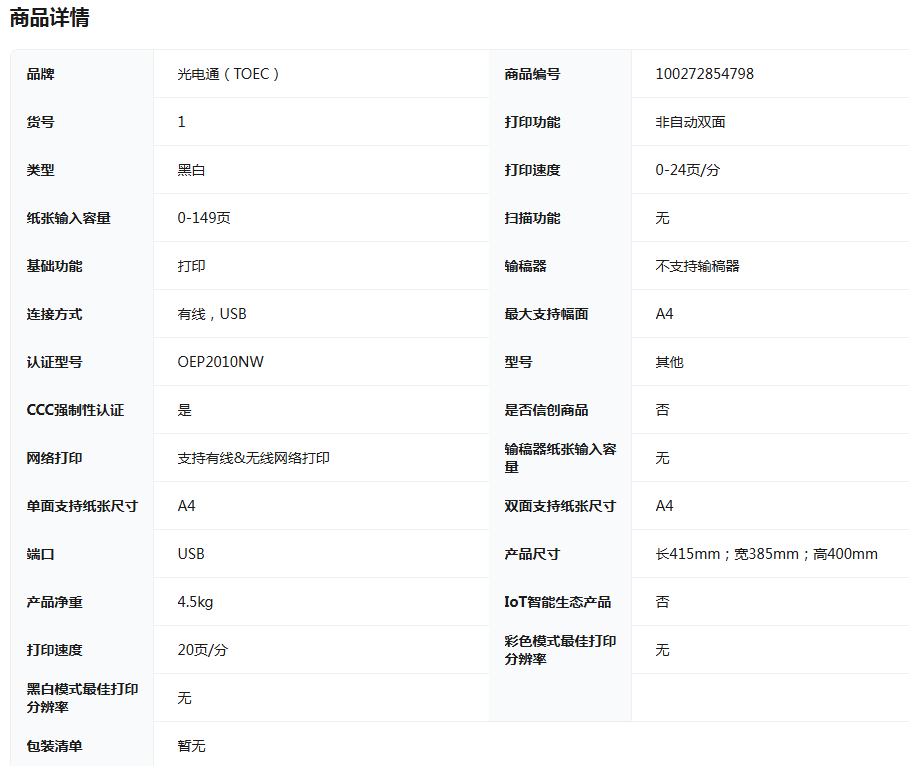Select the 非自动双面 print function value
Screen dimensions: 909x766
690,122
